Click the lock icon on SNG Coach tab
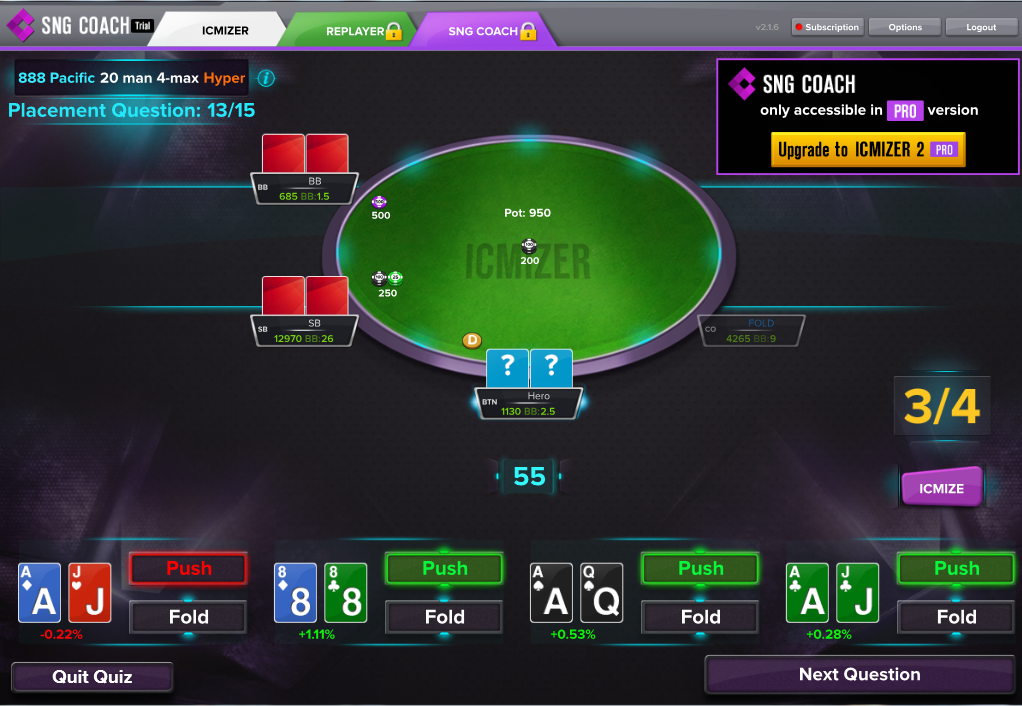 pos(528,31)
